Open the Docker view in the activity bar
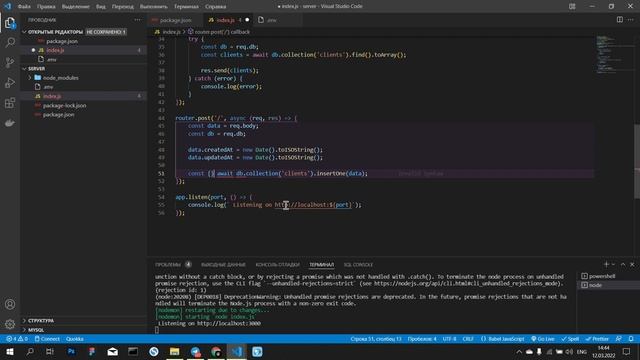Viewport: 640px width, 360px height. (10, 123)
